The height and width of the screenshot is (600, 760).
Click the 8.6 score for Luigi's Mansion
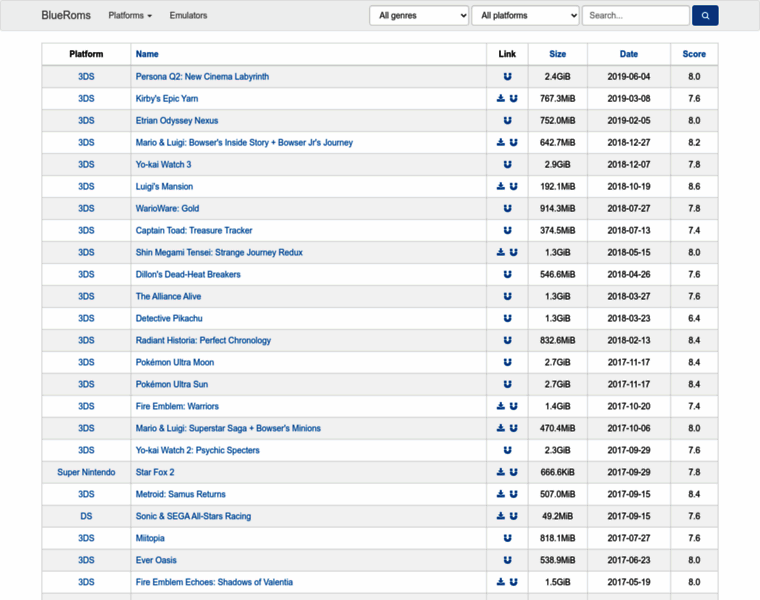(694, 187)
